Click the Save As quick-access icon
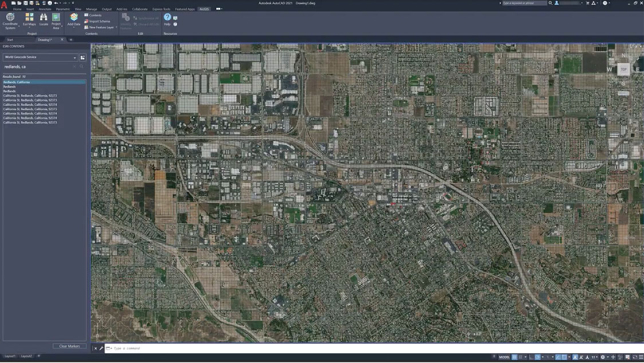 point(32,3)
